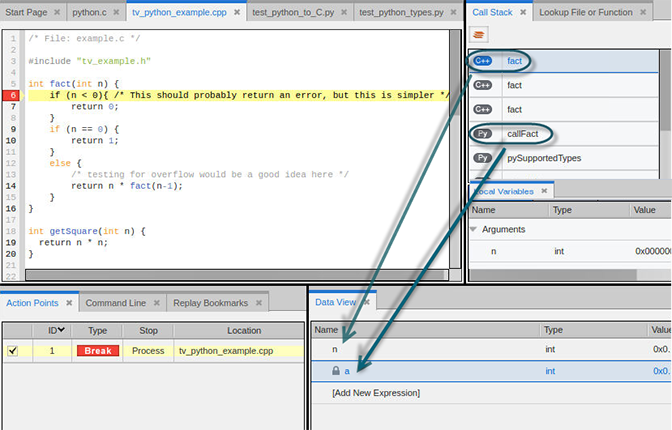
Task: Click Add New Expression in Data View
Action: (375, 393)
